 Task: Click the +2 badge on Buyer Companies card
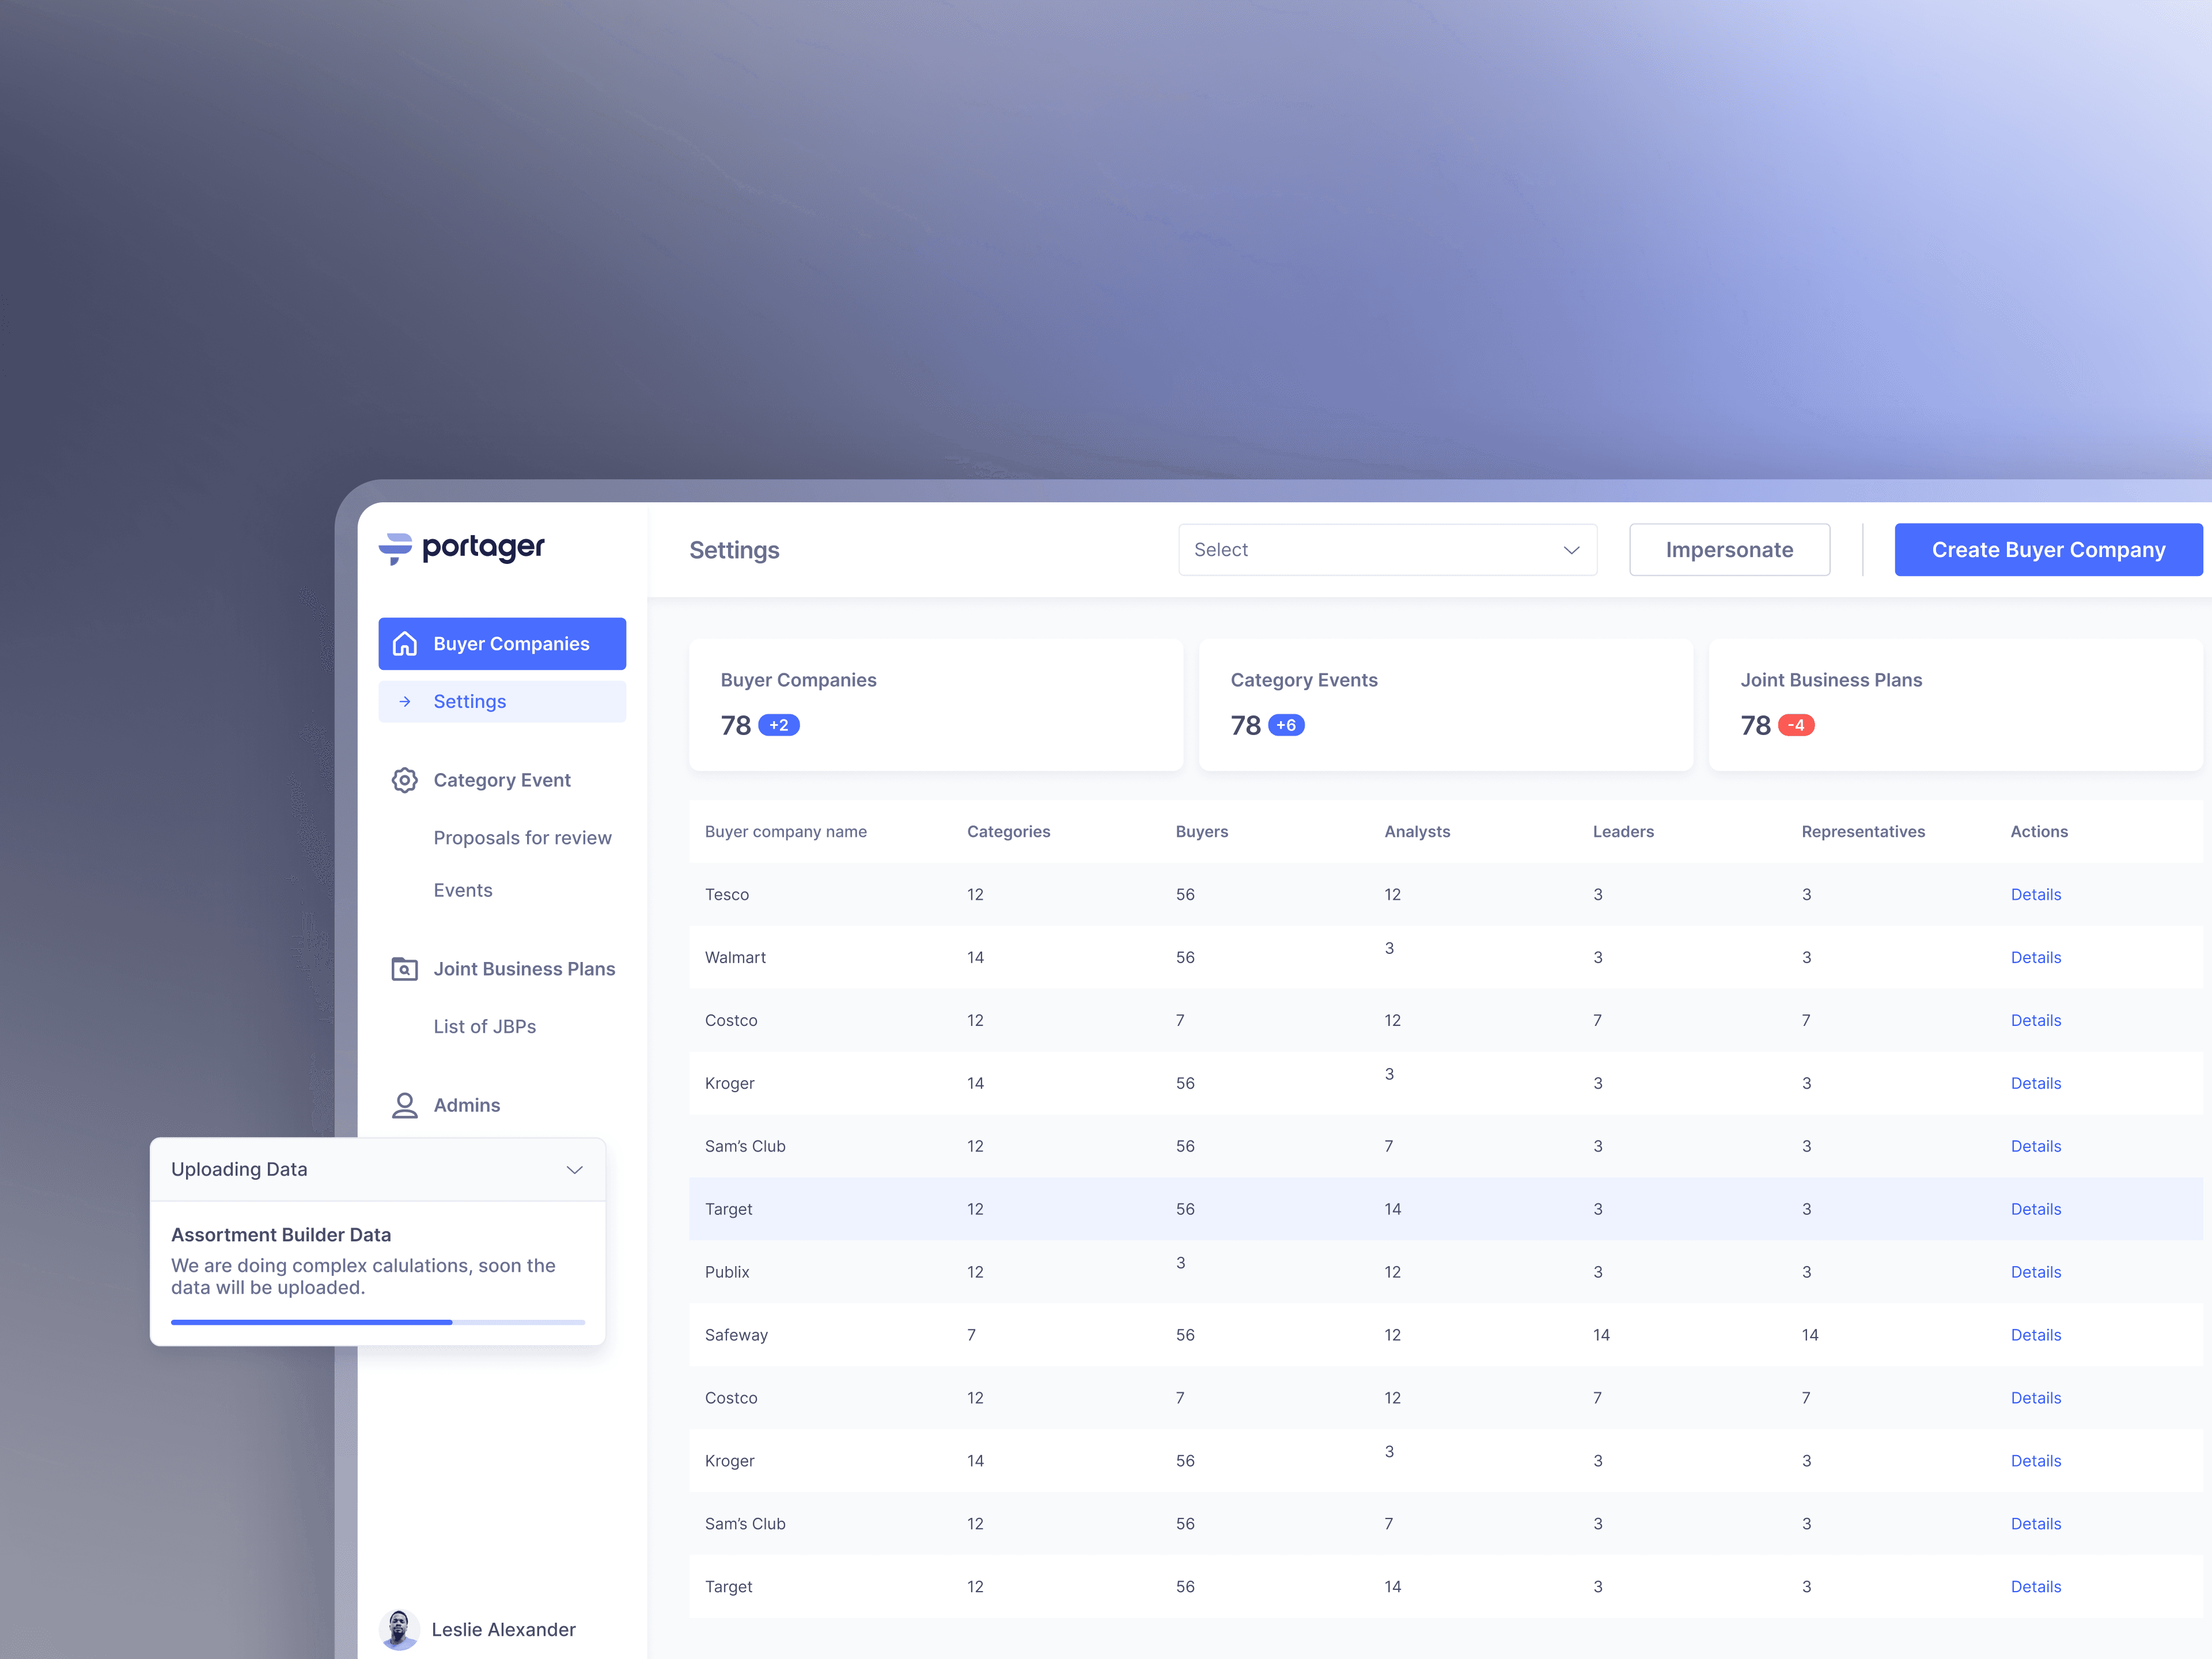coord(778,724)
